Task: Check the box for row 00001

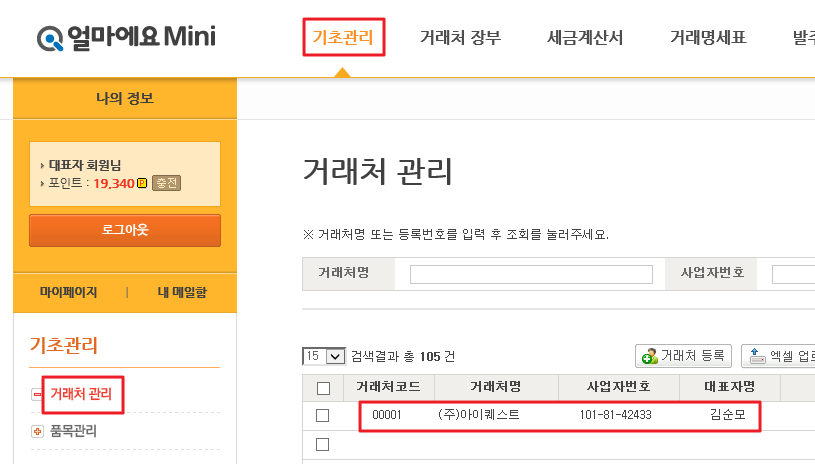Action: point(322,415)
